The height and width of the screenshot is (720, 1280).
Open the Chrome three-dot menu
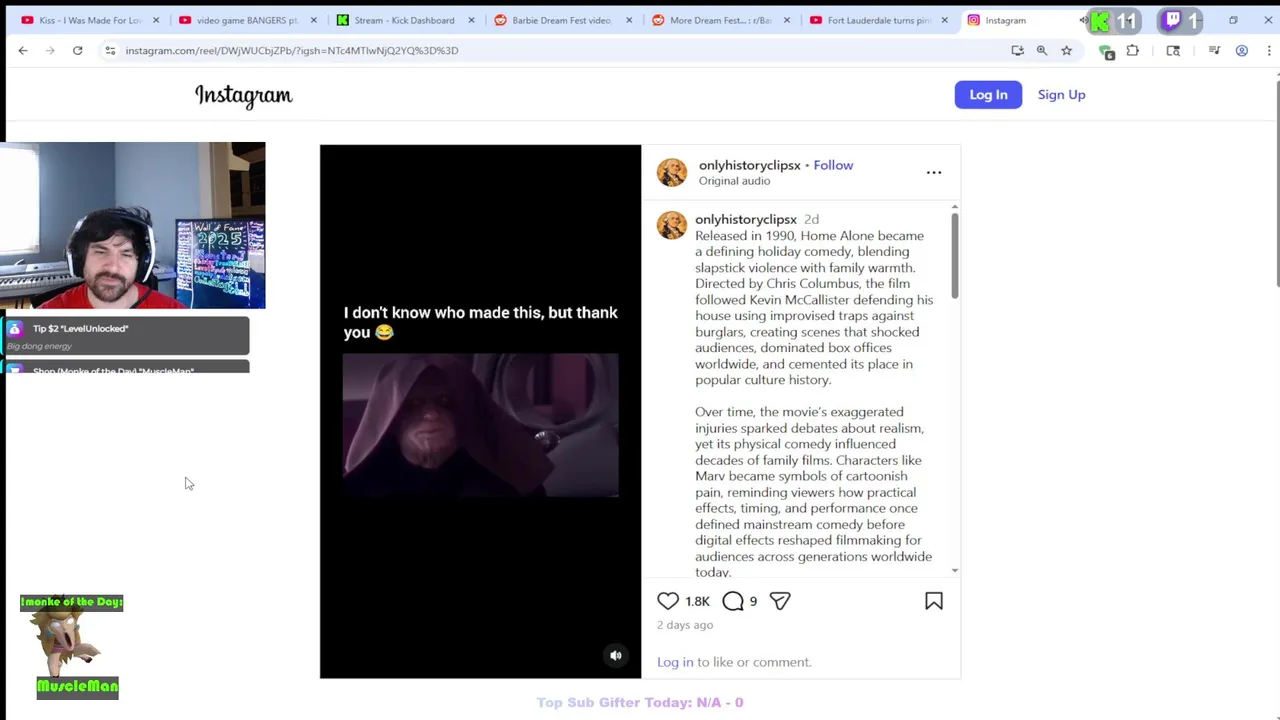pyautogui.click(x=1267, y=50)
